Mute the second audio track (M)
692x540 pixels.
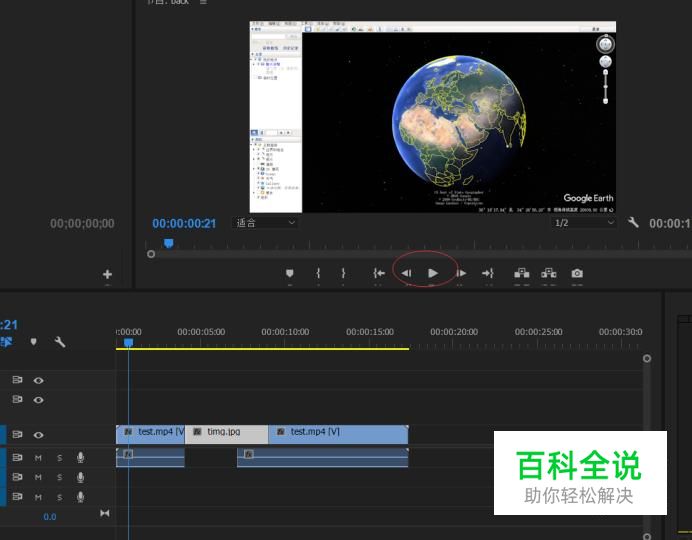coord(38,477)
